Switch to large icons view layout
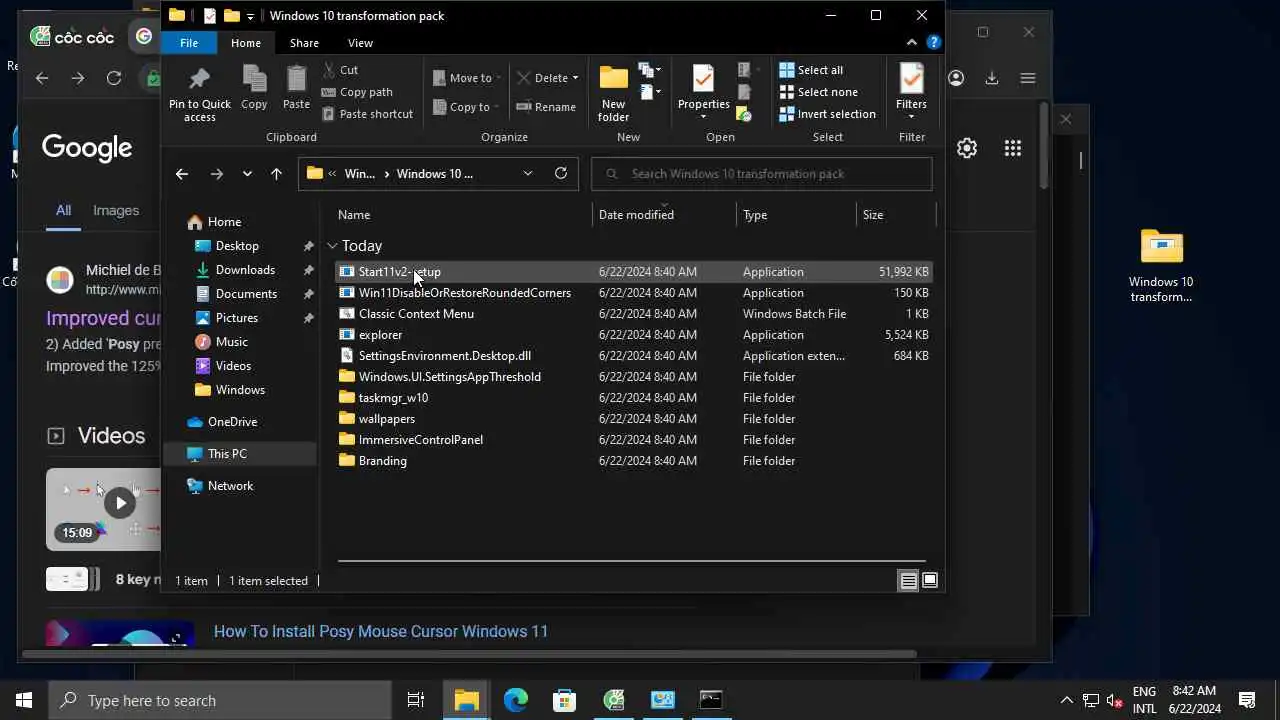Image resolution: width=1280 pixels, height=720 pixels. (930, 581)
